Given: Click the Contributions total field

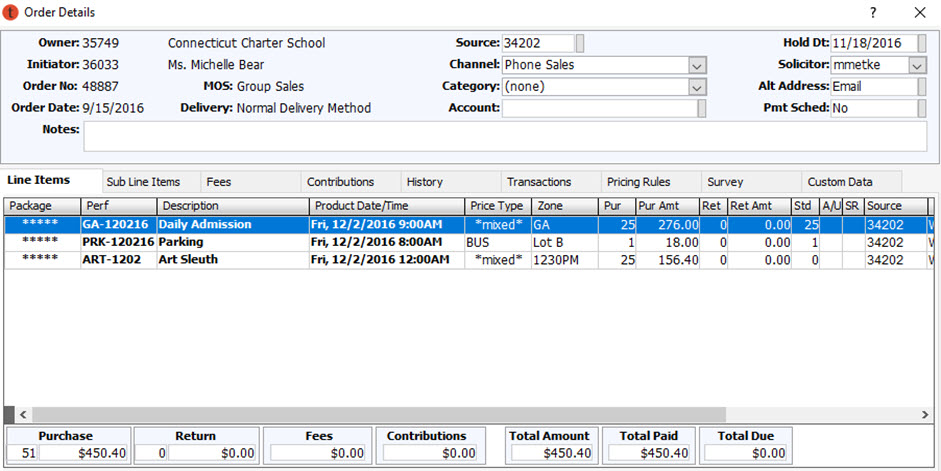Looking at the screenshot, I should 430,453.
